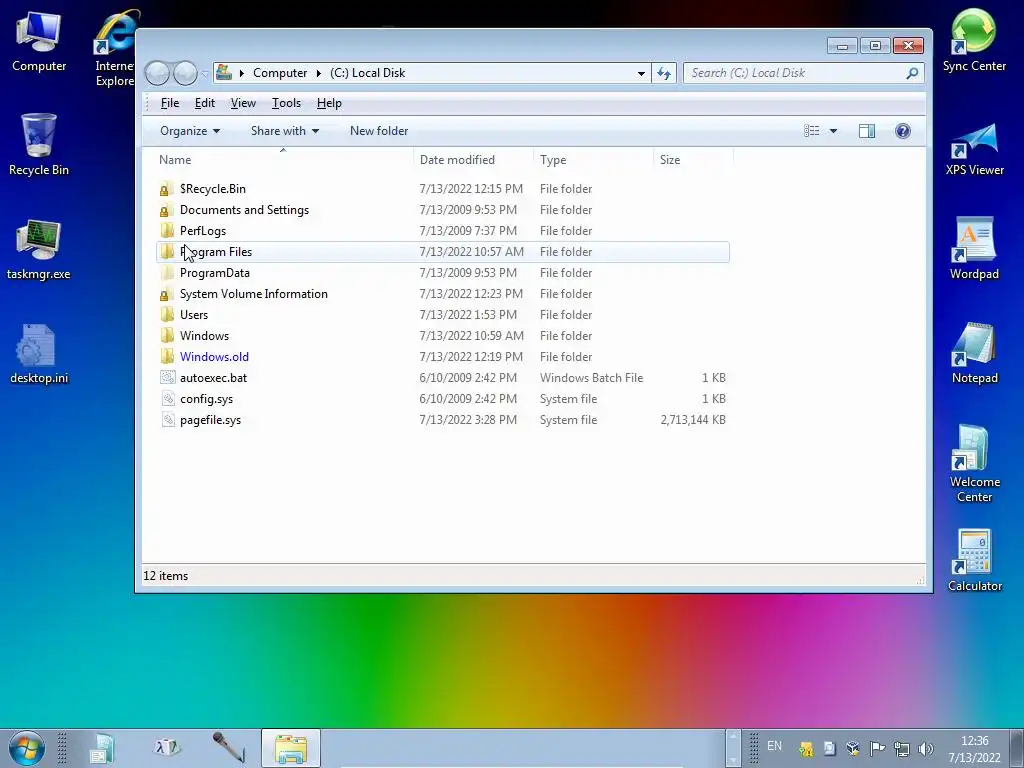Refresh the Local Disk folder view

click(664, 73)
